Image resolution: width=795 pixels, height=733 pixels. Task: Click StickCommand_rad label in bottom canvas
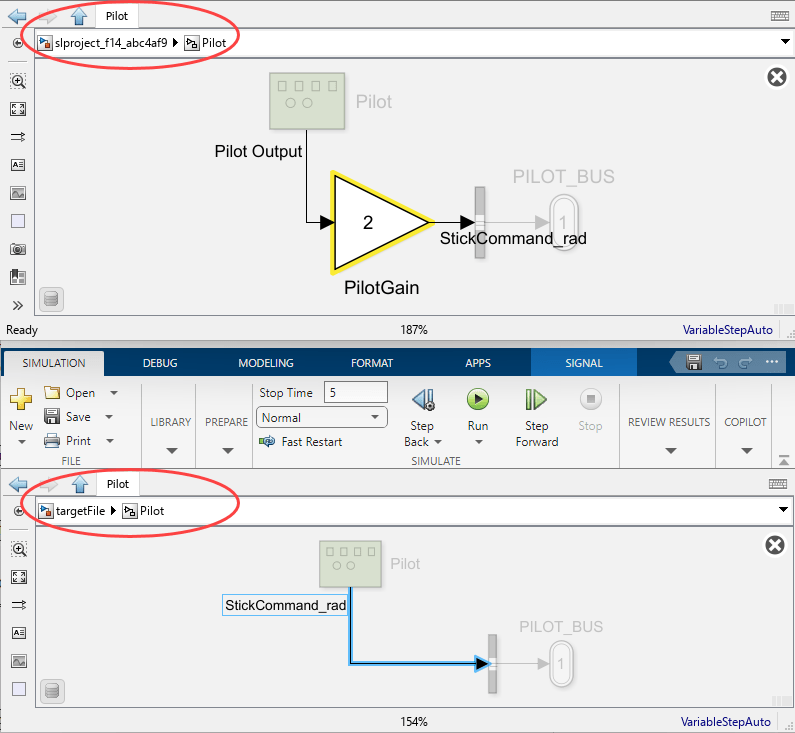285,605
